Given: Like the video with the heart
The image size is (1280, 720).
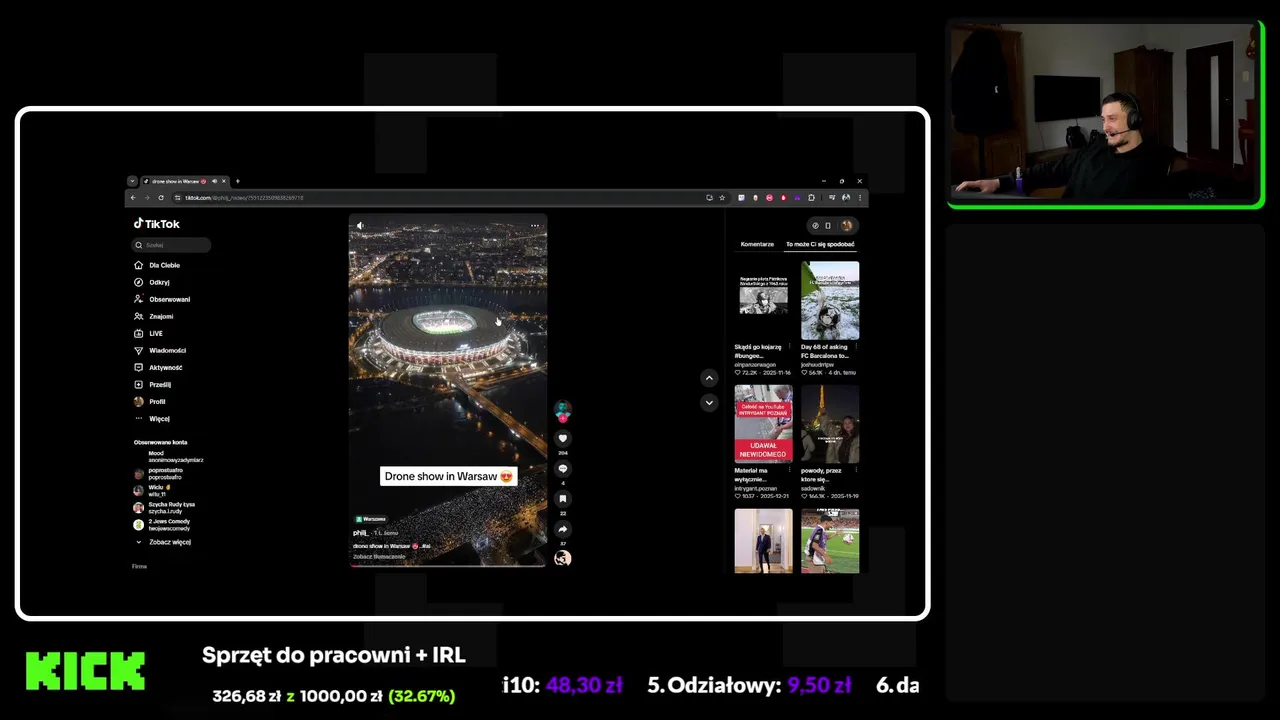Looking at the screenshot, I should point(563,438).
